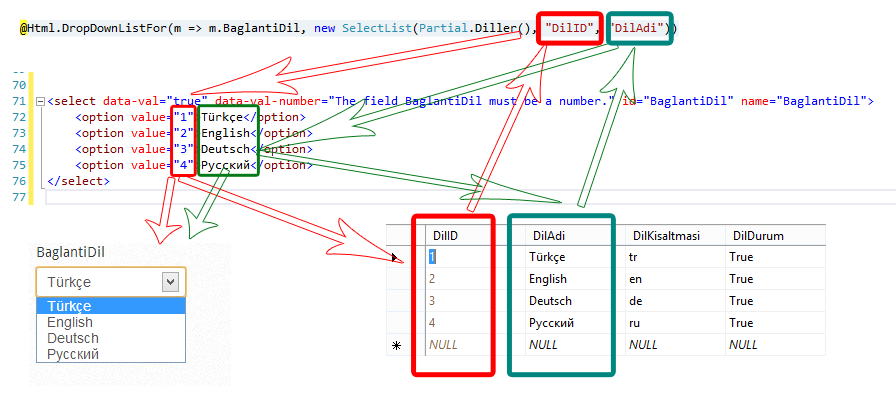Click the English cell in the table
The width and height of the screenshot is (896, 398).
click(x=575, y=279)
